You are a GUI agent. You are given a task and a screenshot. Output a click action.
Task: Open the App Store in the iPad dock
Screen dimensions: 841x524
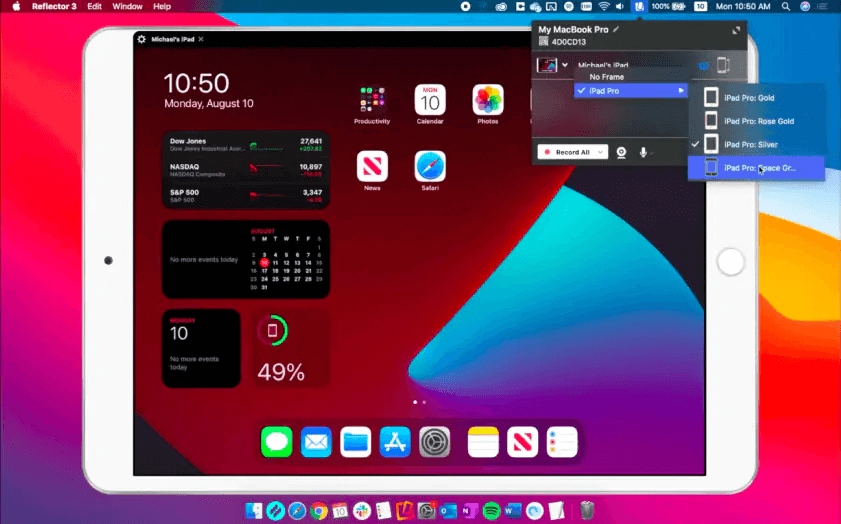tap(395, 441)
